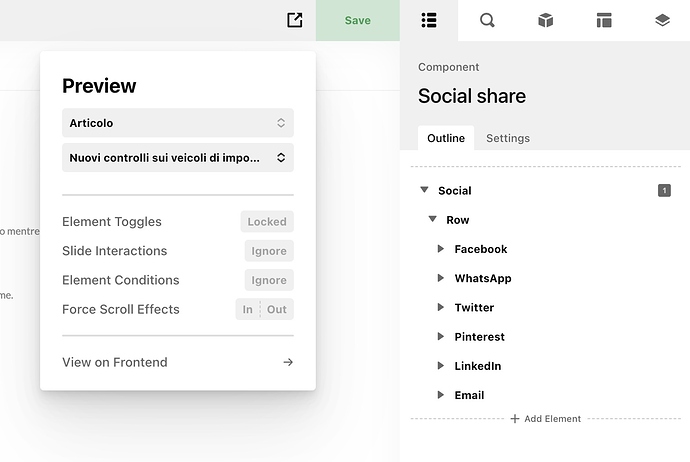
Task: Expand the Facebook element
Action: 440,249
